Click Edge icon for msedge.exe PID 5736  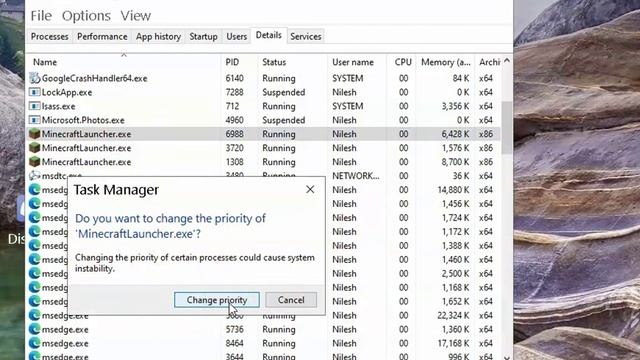[35, 329]
